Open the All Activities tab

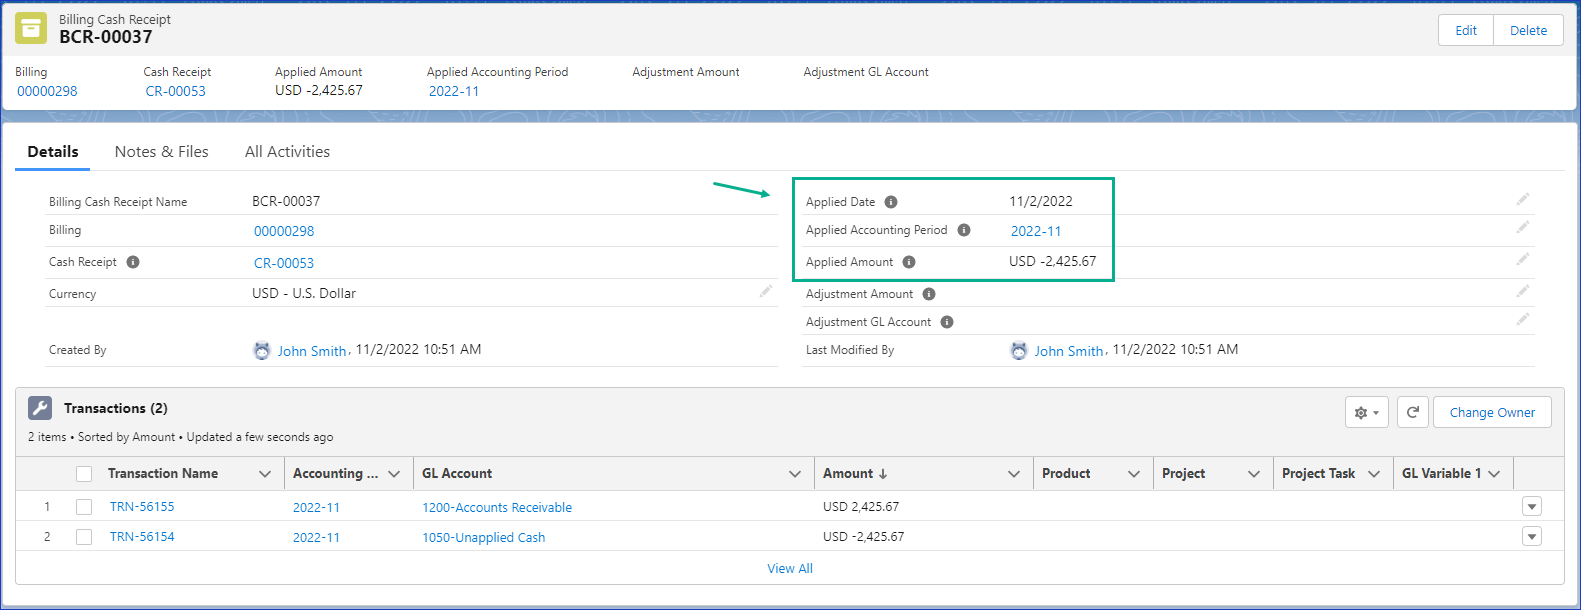287,152
